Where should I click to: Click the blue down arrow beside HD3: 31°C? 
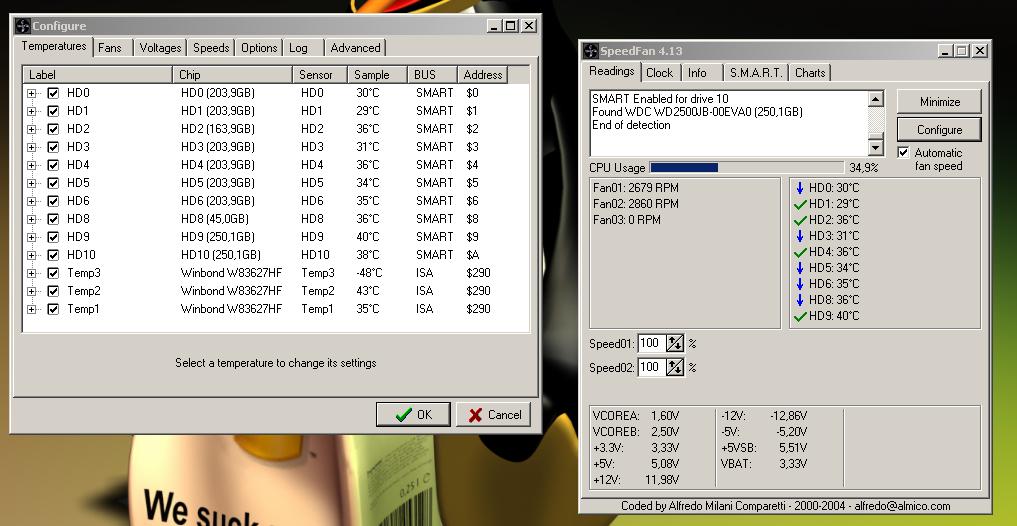click(x=800, y=236)
